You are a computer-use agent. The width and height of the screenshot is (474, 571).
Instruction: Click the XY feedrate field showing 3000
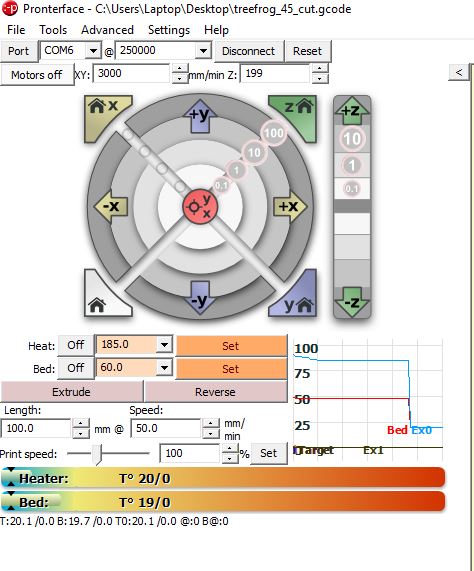click(x=132, y=74)
